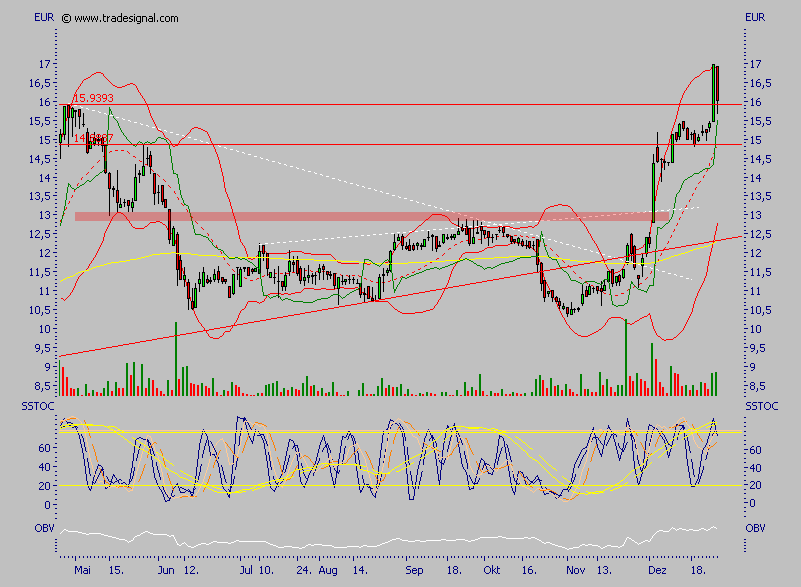This screenshot has width=801, height=587.
Task: Click the OBV label on right side
Action: tap(756, 527)
